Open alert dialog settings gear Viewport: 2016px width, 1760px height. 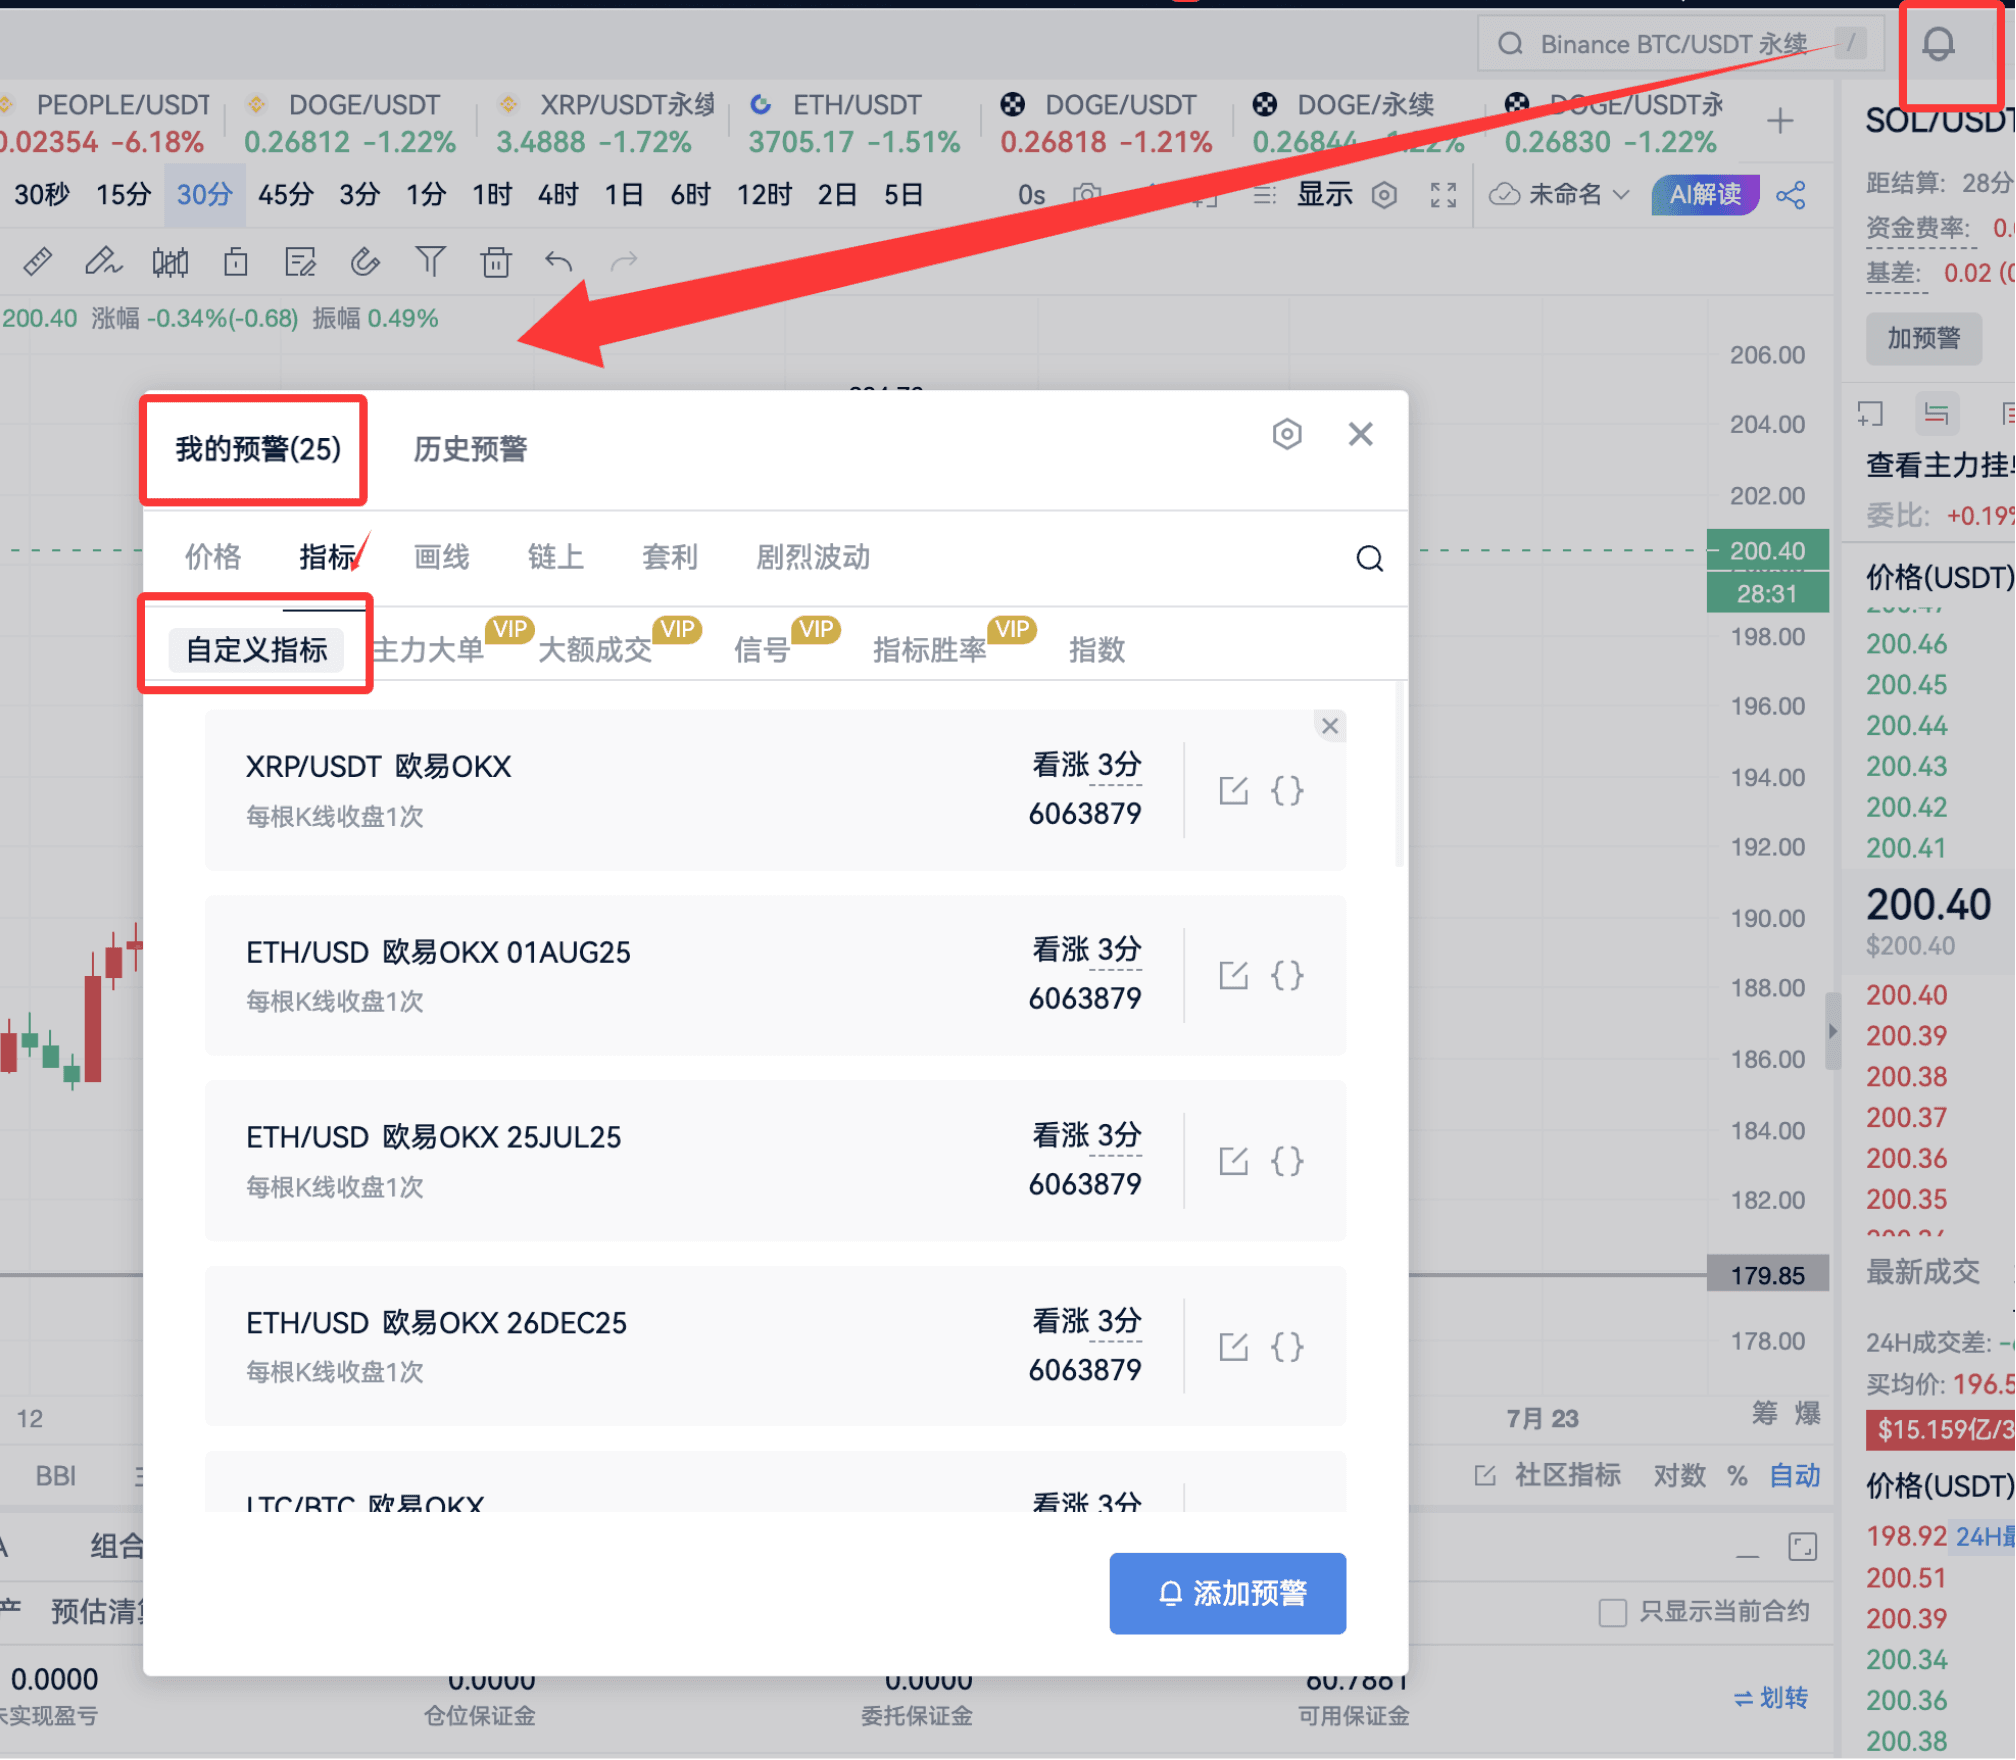[1287, 434]
